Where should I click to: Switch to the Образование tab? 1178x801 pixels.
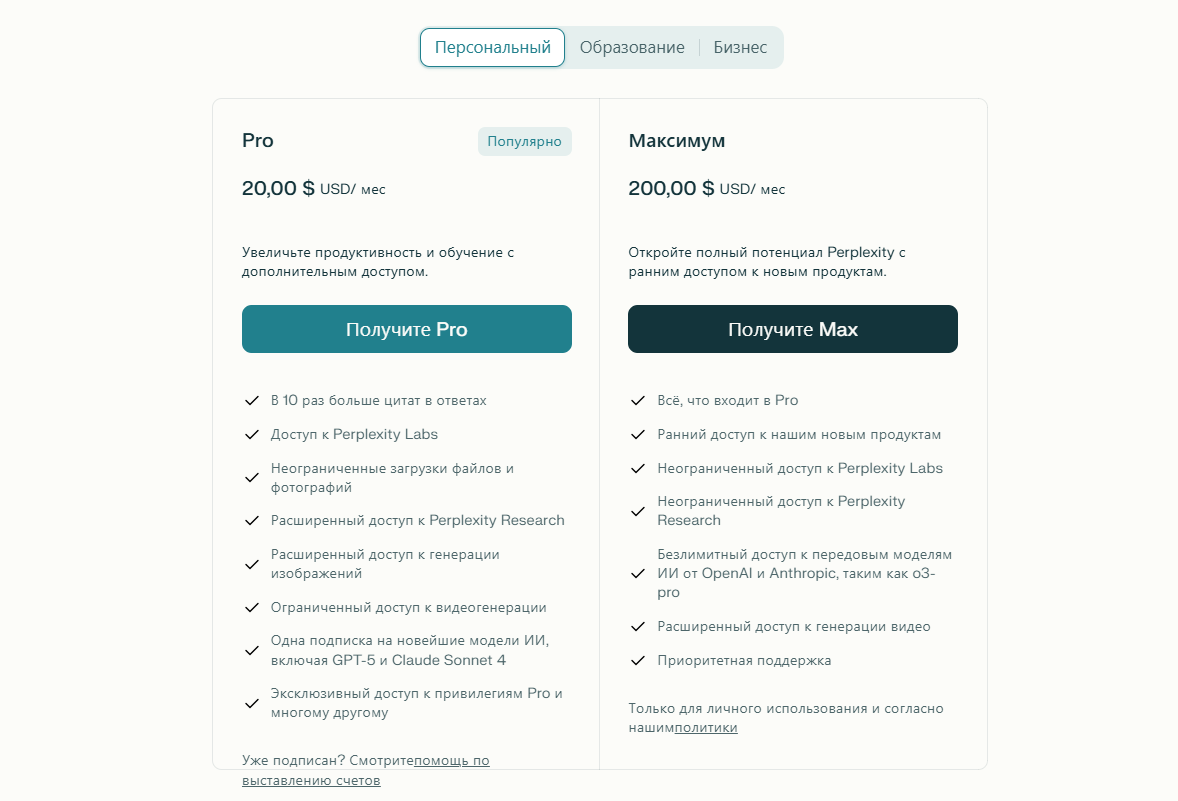click(632, 47)
